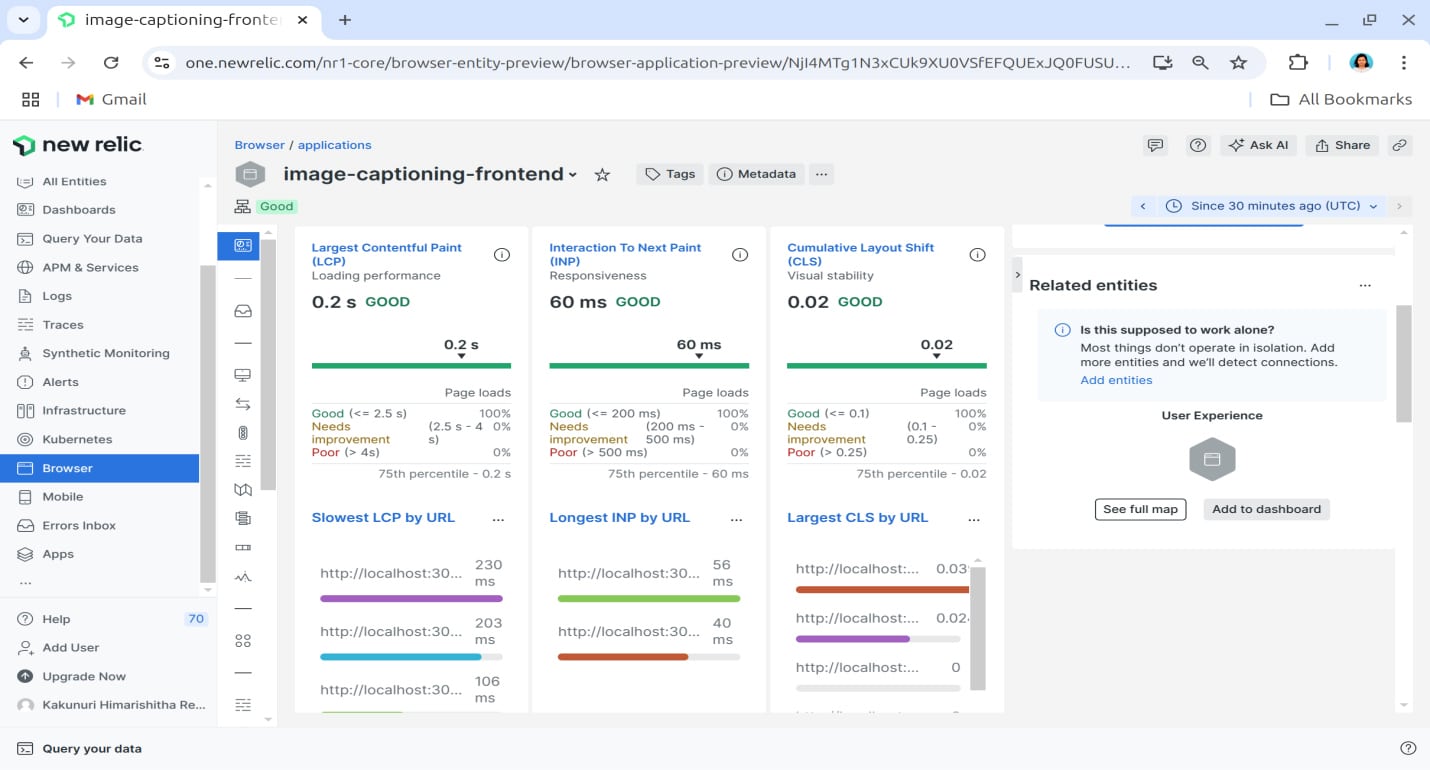Open the Ask AI assistant
The height and width of the screenshot is (770, 1430).
click(1259, 145)
